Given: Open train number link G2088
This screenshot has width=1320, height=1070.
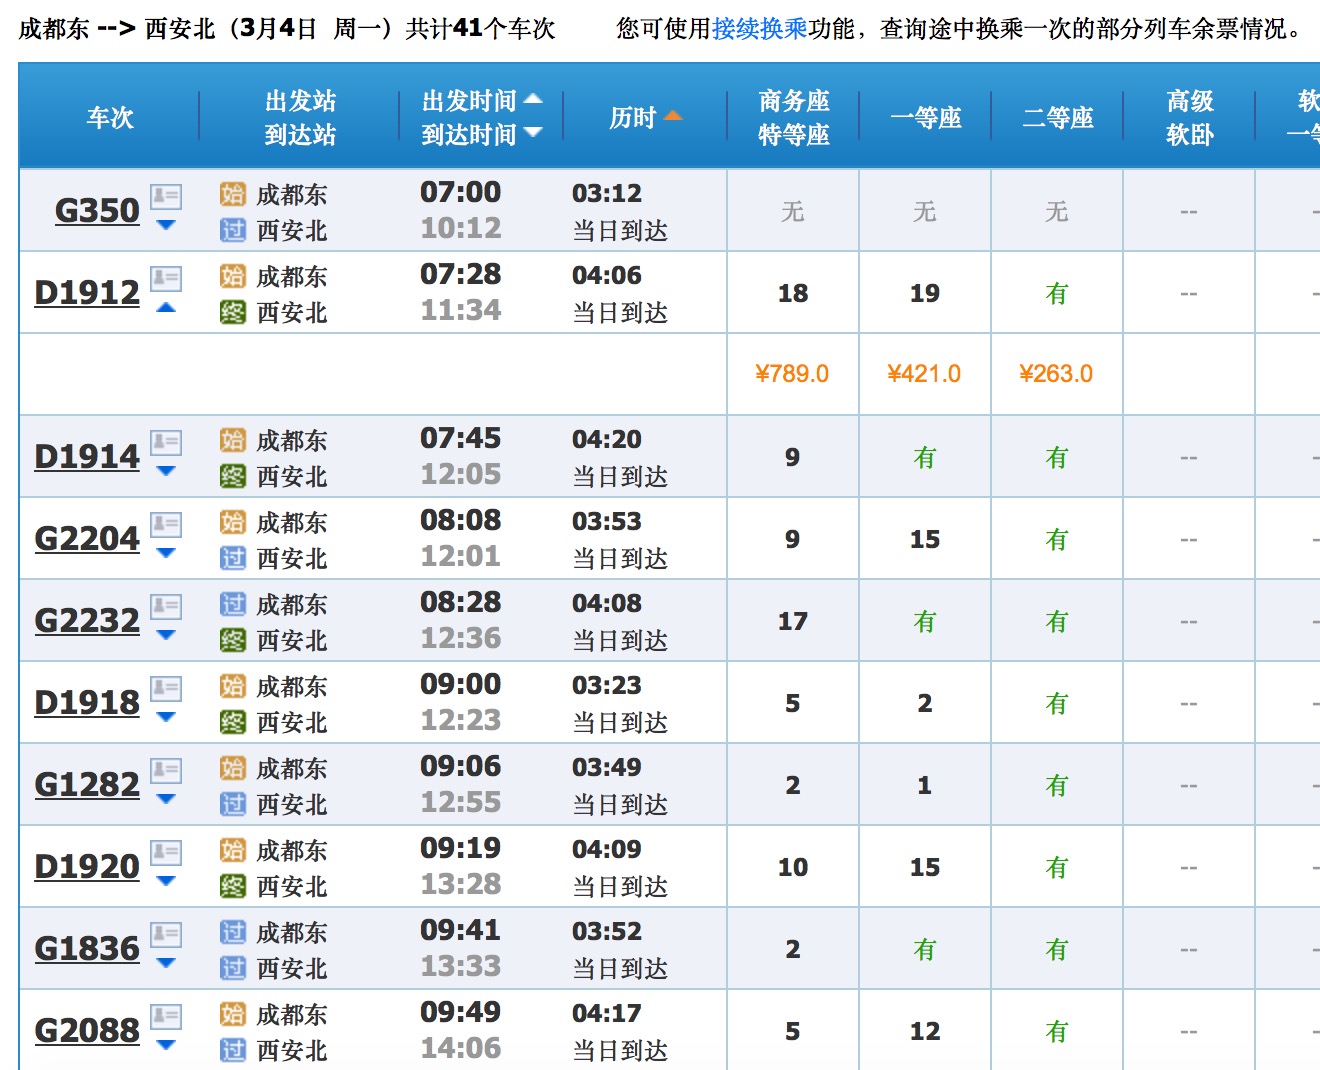Looking at the screenshot, I should (x=87, y=1031).
